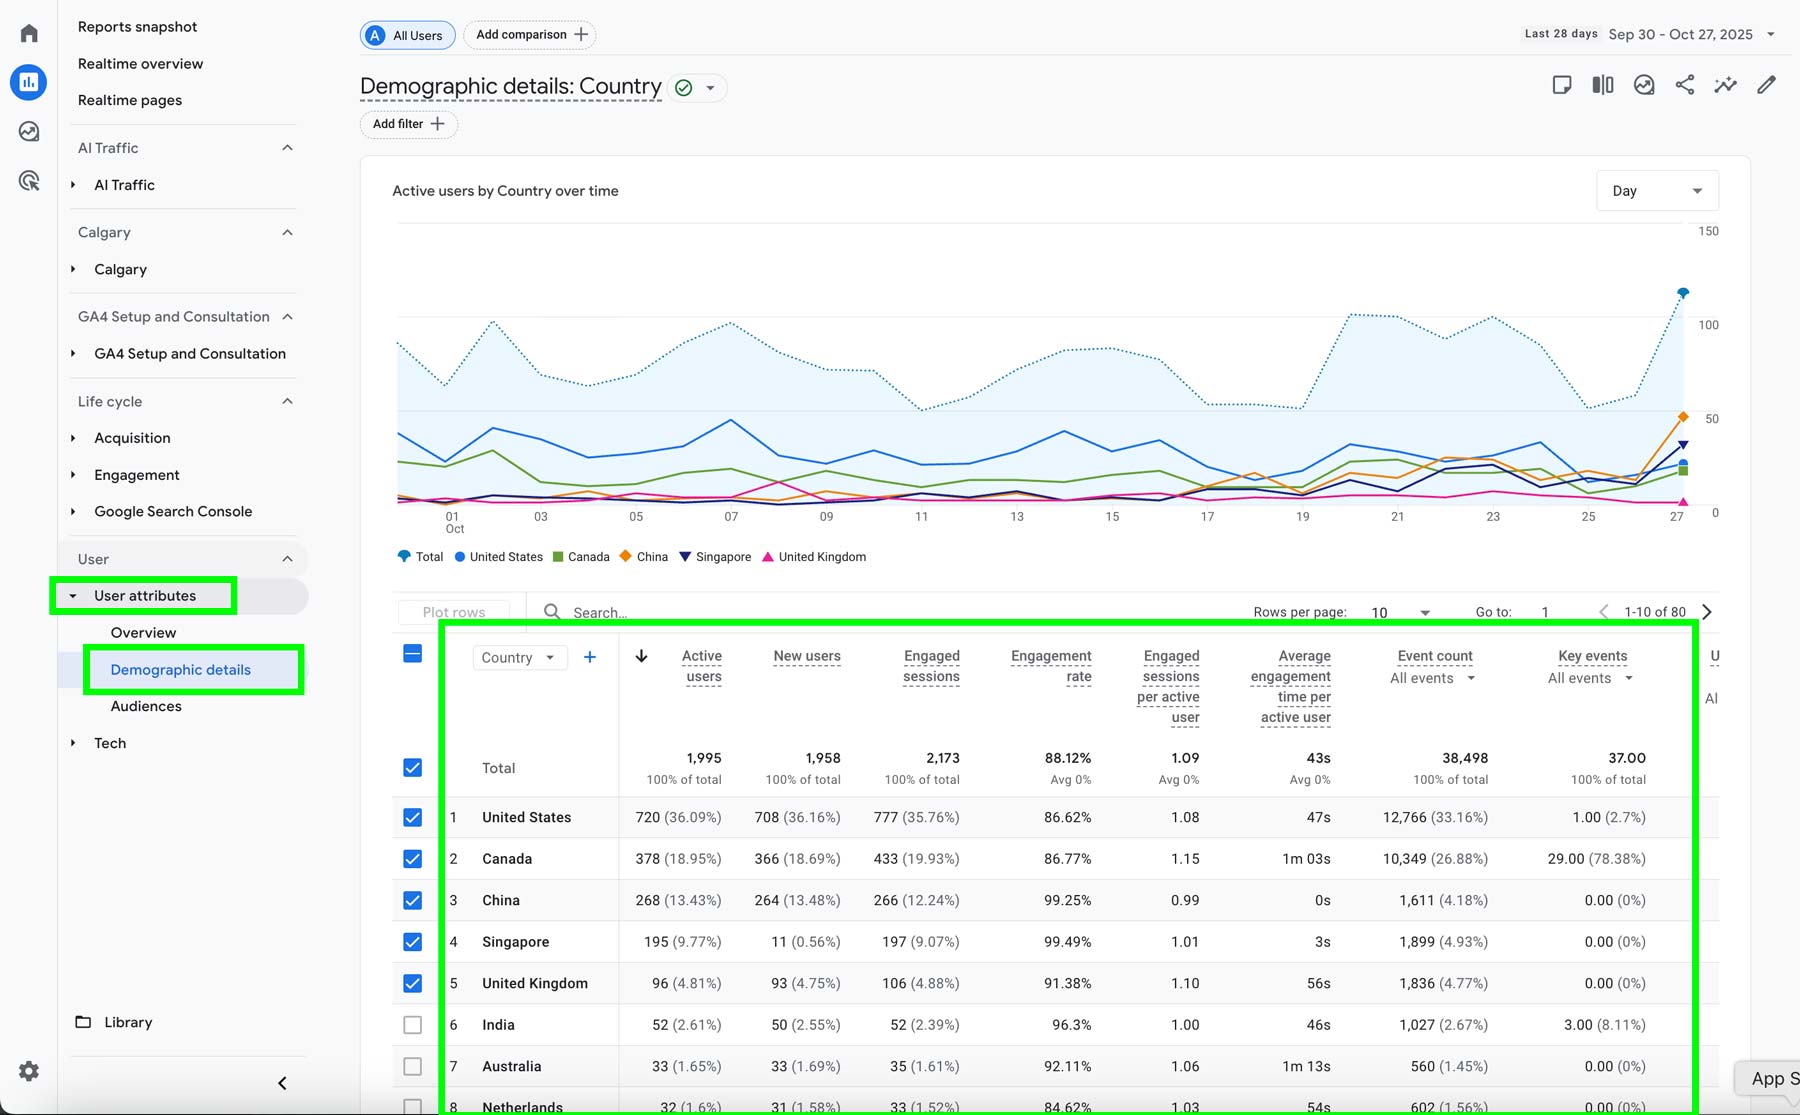Navigate to Home

pos(28,32)
